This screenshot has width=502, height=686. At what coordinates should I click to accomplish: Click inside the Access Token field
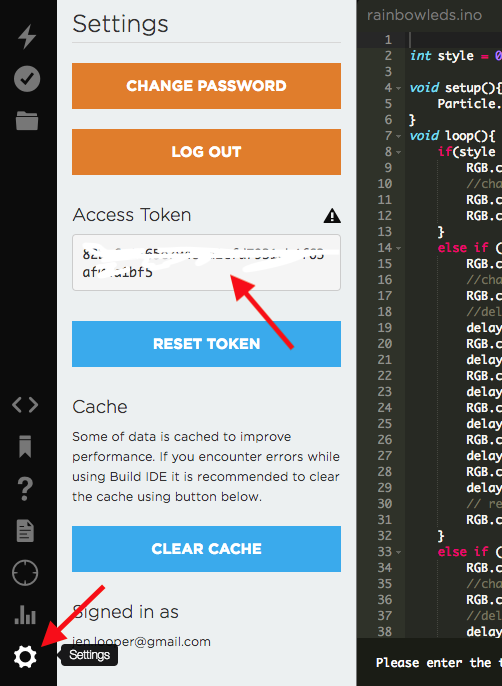point(207,262)
